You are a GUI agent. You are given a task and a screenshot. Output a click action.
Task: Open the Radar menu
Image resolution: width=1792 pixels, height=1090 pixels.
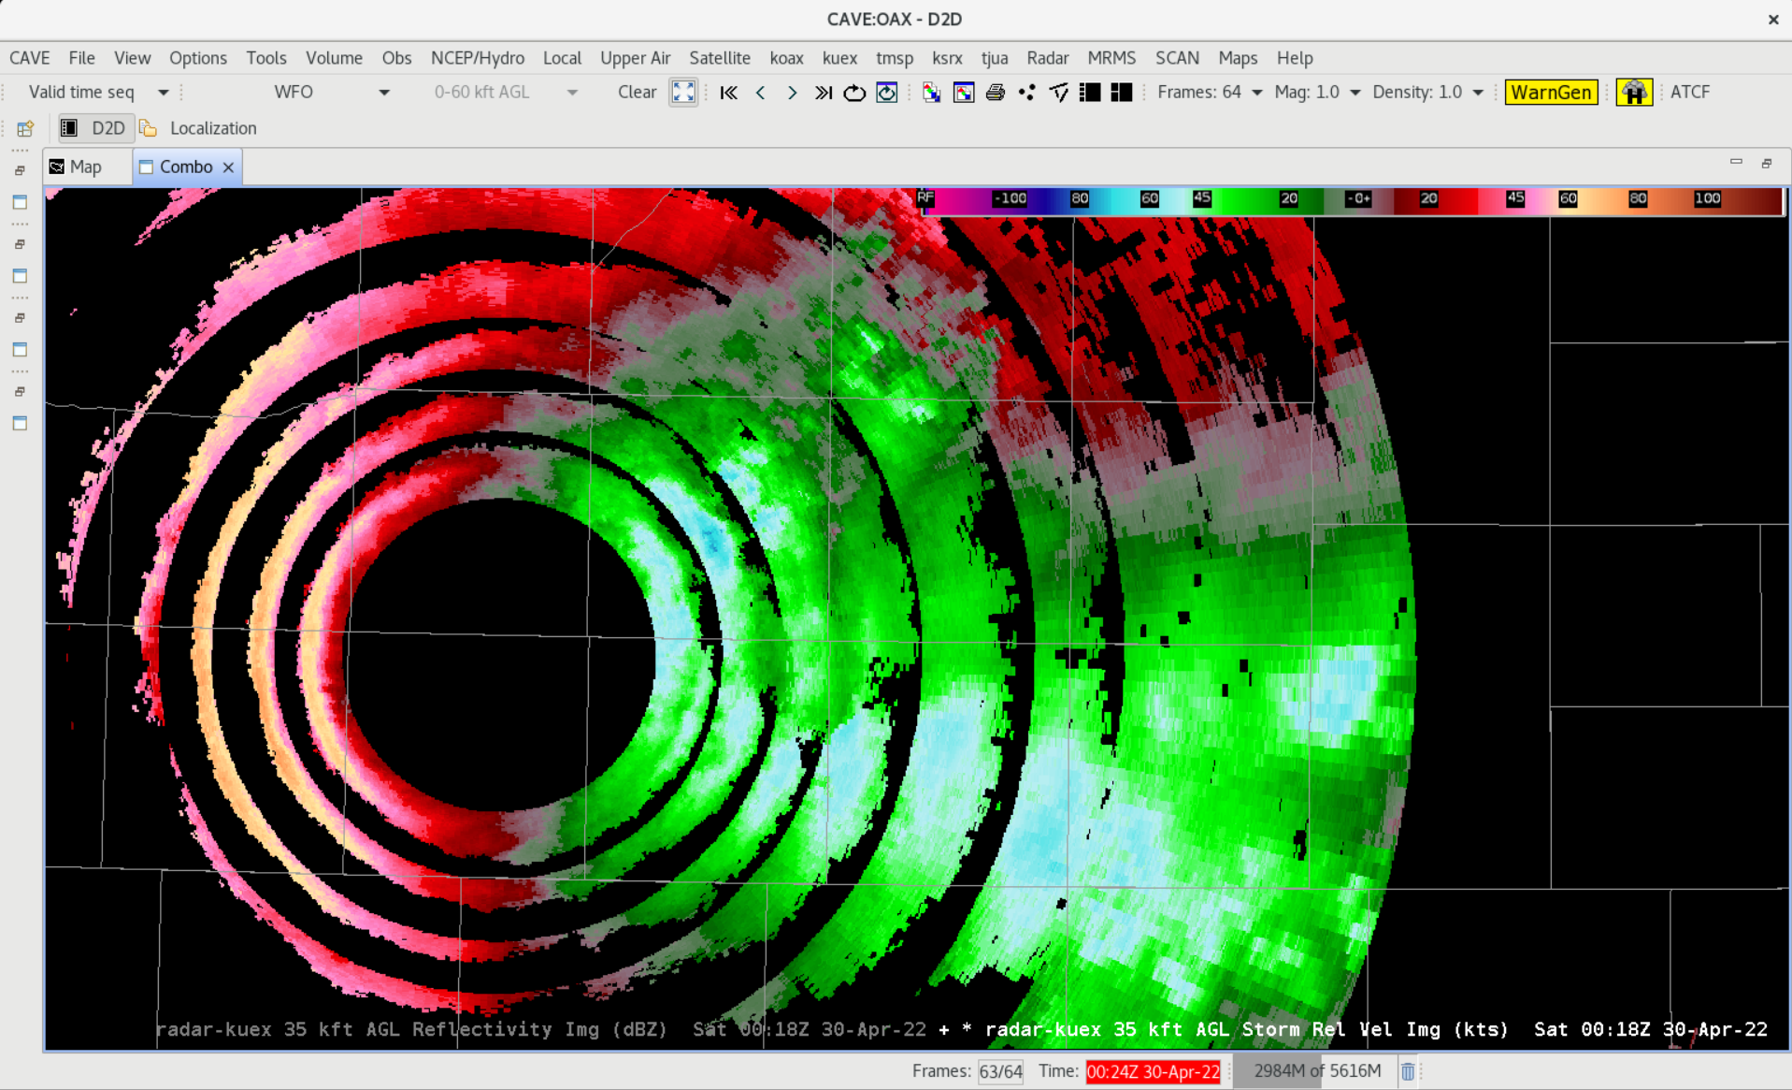[1047, 58]
